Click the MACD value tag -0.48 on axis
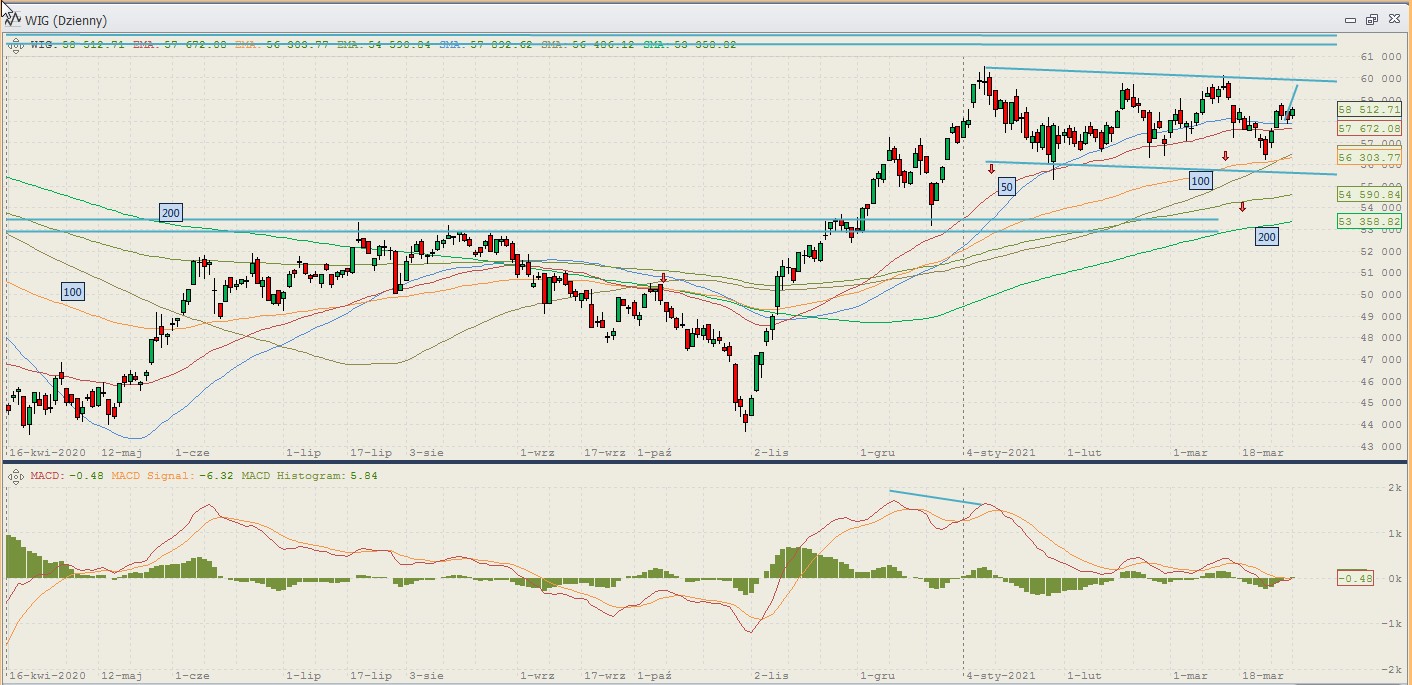This screenshot has height=685, width=1412. click(1354, 578)
